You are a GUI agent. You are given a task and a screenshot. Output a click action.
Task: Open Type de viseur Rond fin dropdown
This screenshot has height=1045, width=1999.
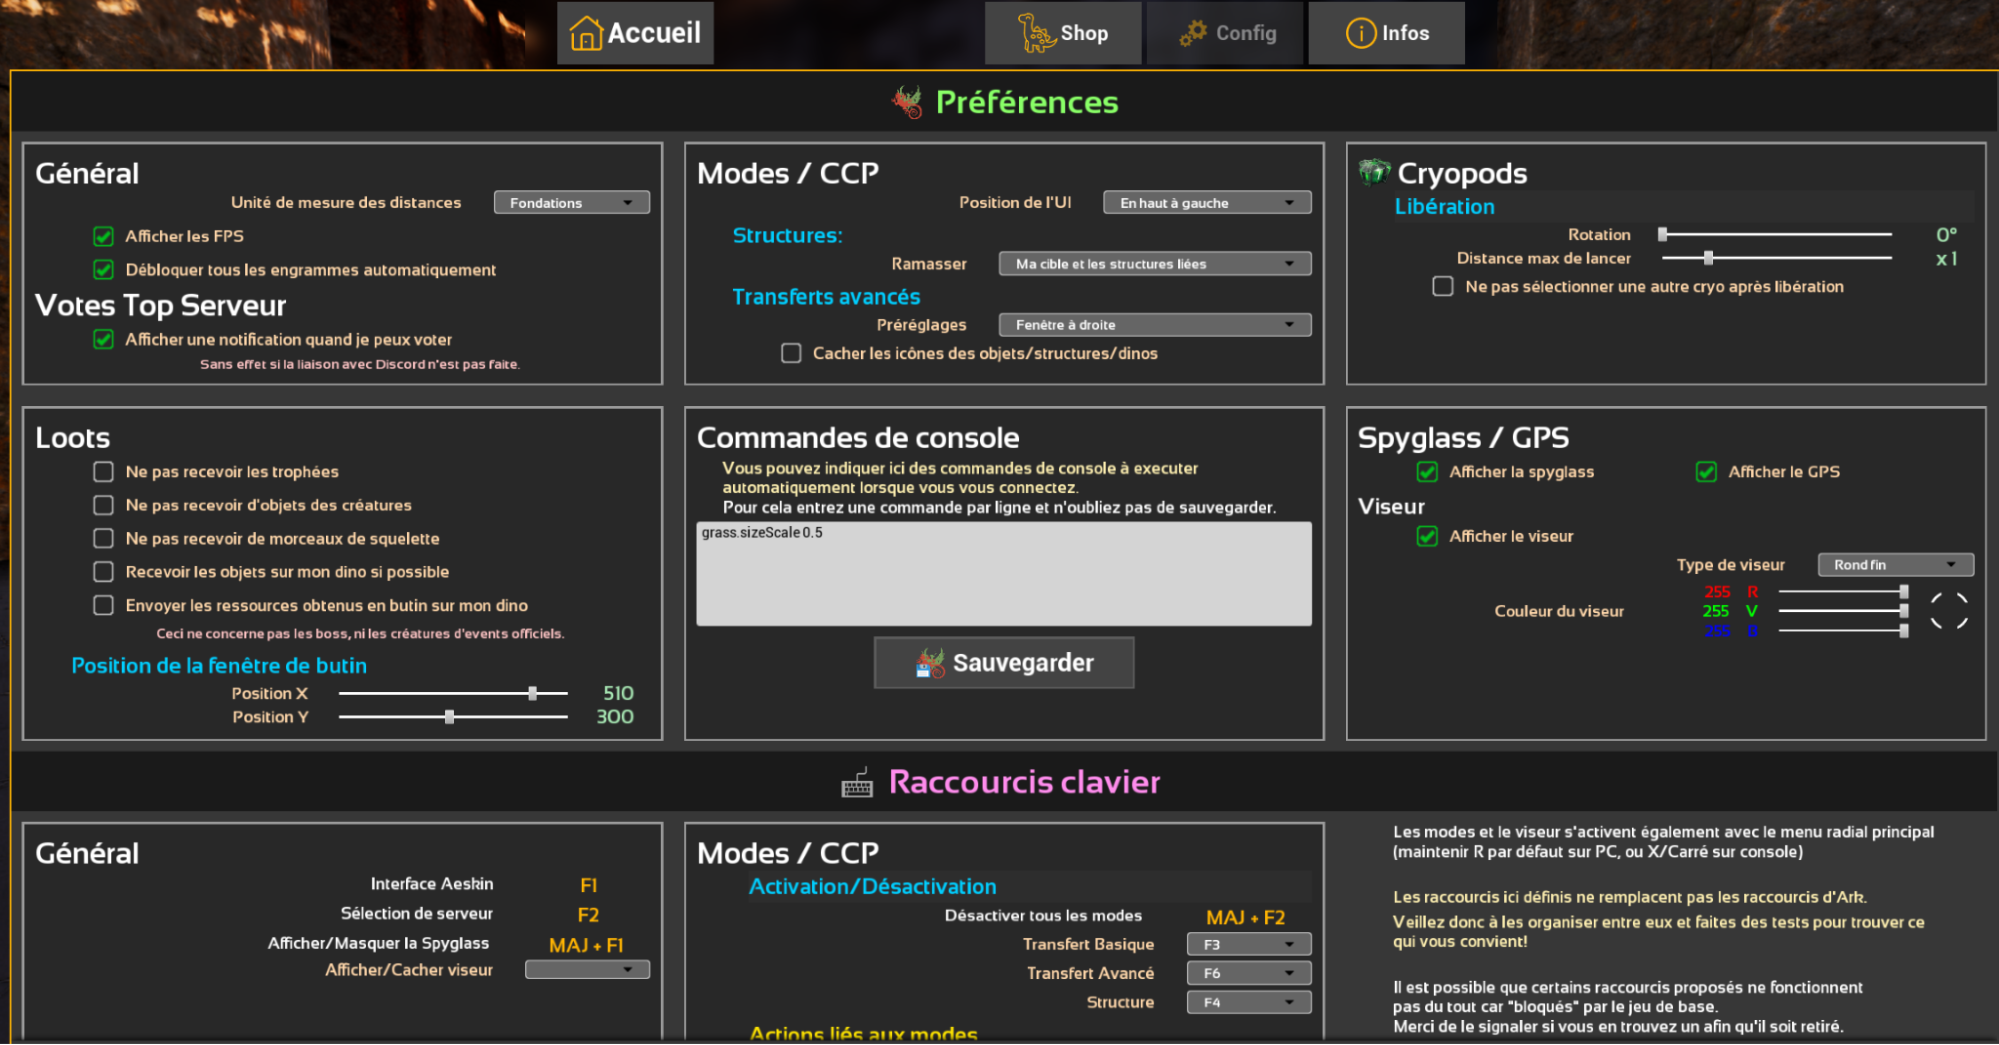pos(1896,564)
